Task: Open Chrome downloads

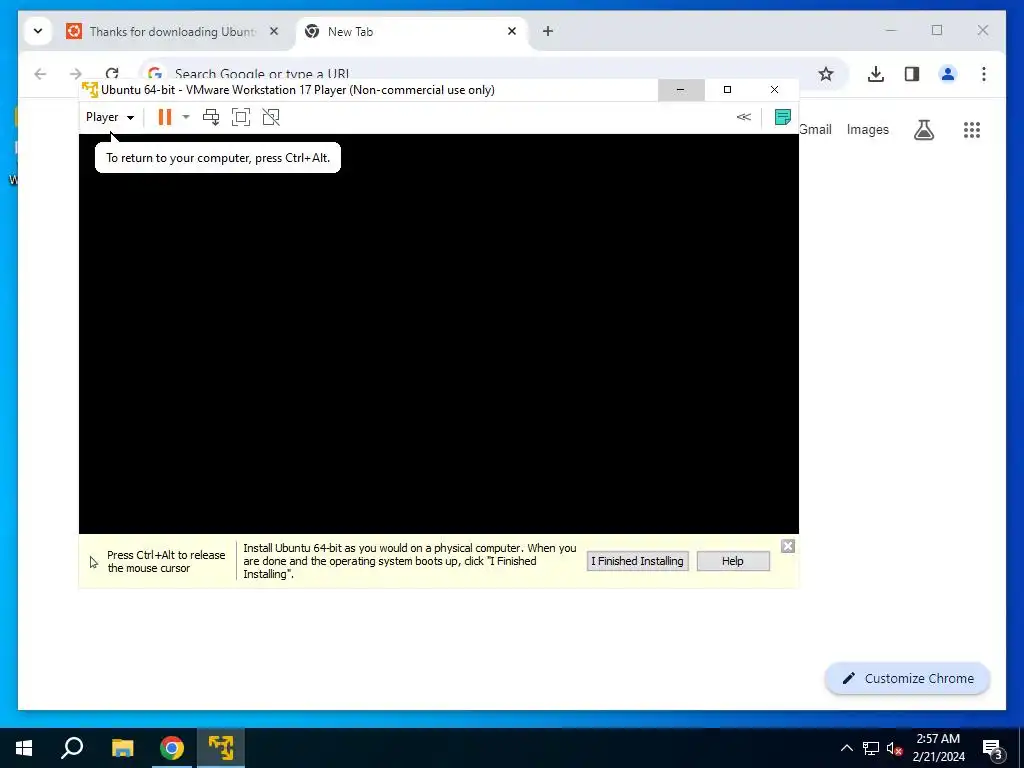Action: [x=876, y=74]
